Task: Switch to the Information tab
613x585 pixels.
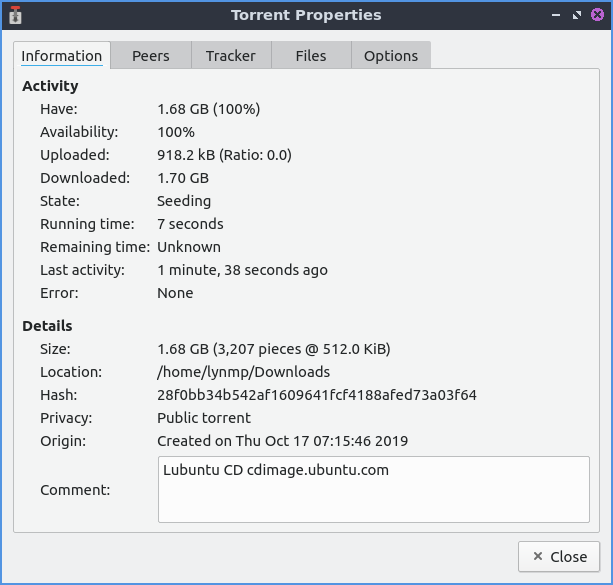Action: pyautogui.click(x=62, y=56)
